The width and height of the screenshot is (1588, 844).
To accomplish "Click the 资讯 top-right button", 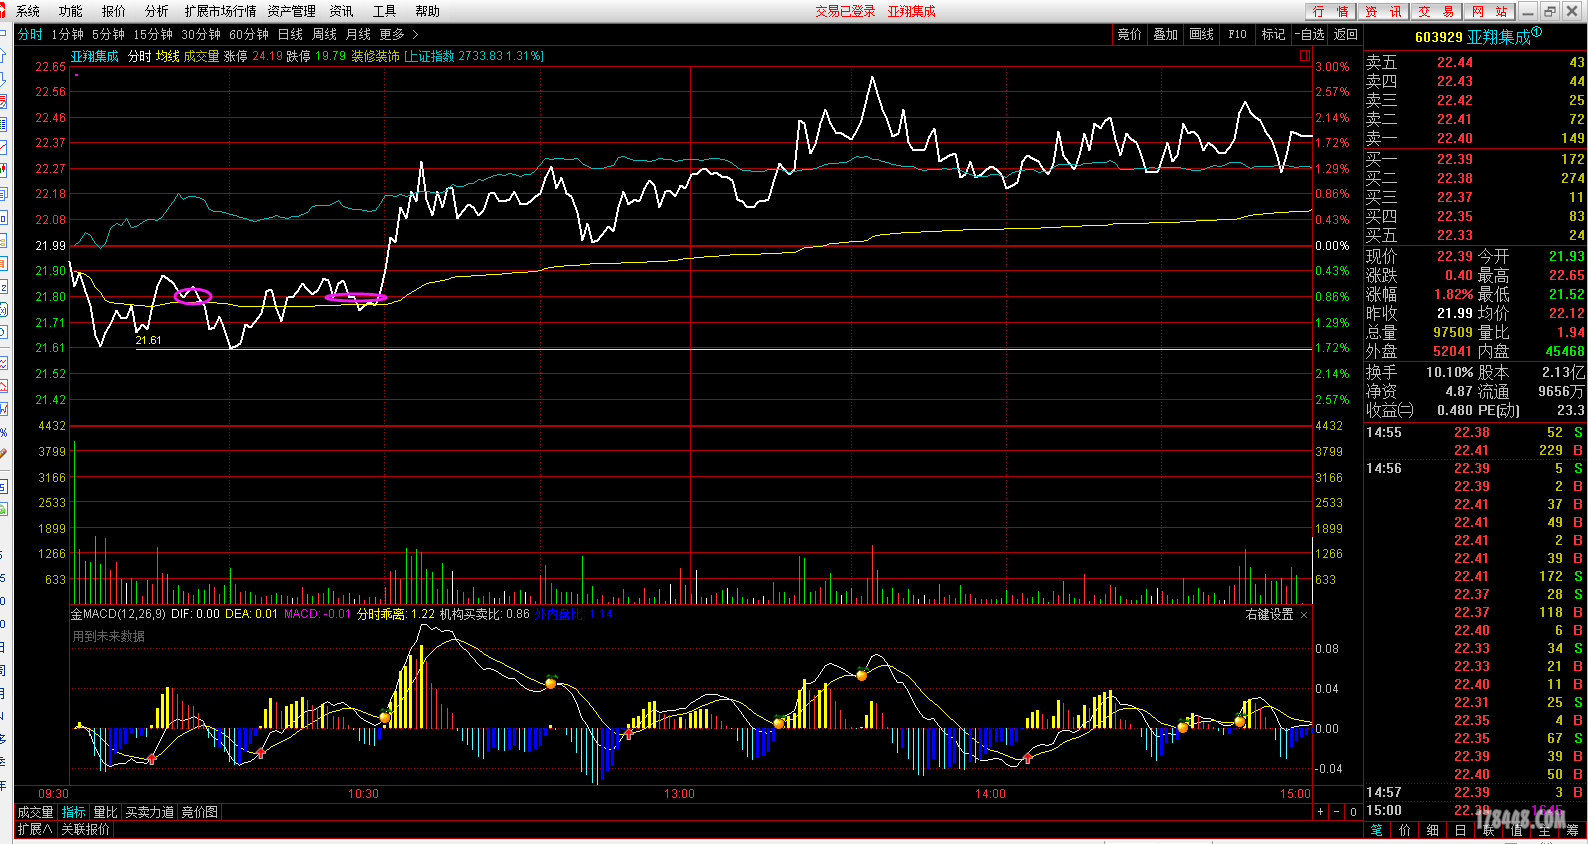I will click(1384, 11).
